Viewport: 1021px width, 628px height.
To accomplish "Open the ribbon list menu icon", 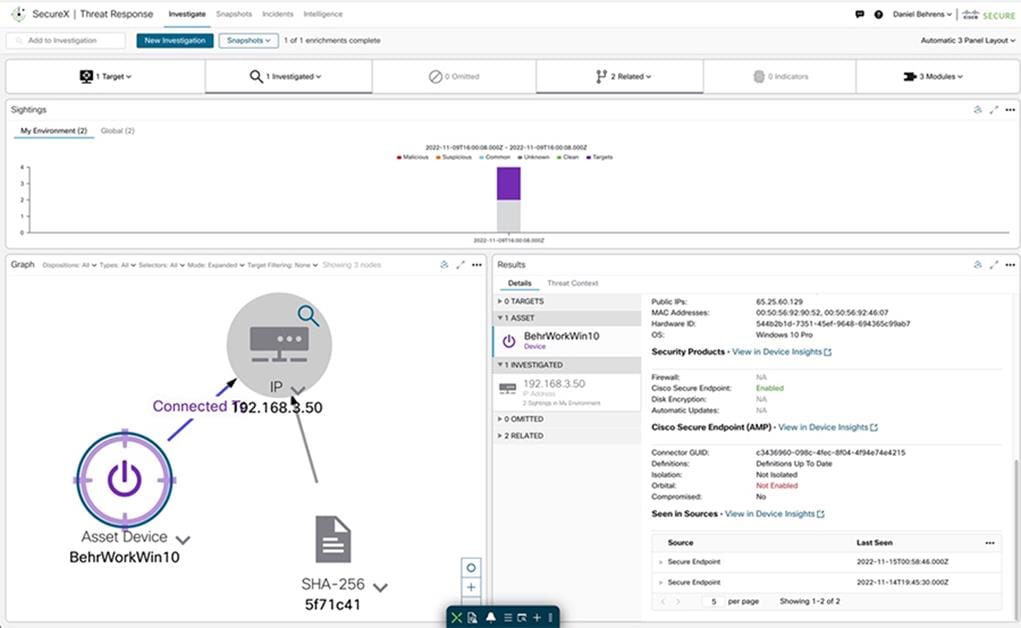I will (x=508, y=618).
